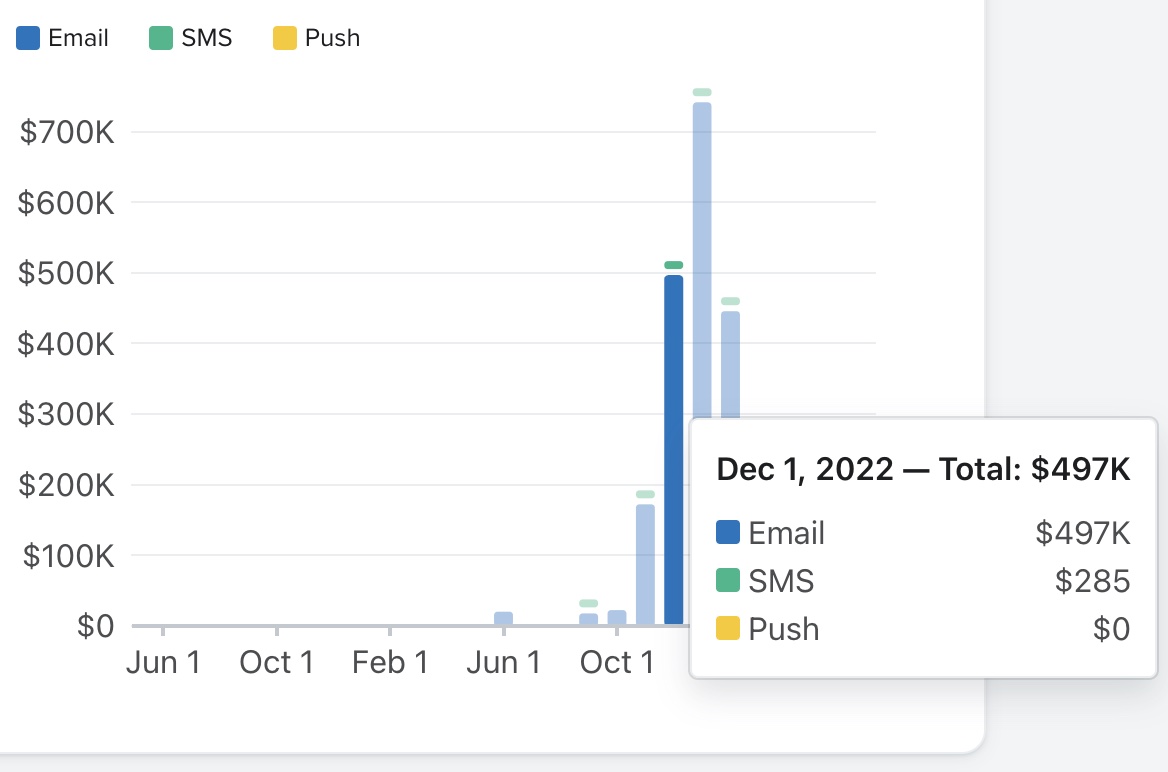Click the SMS cap above the tallest bar
The image size is (1168, 772).
[x=702, y=92]
